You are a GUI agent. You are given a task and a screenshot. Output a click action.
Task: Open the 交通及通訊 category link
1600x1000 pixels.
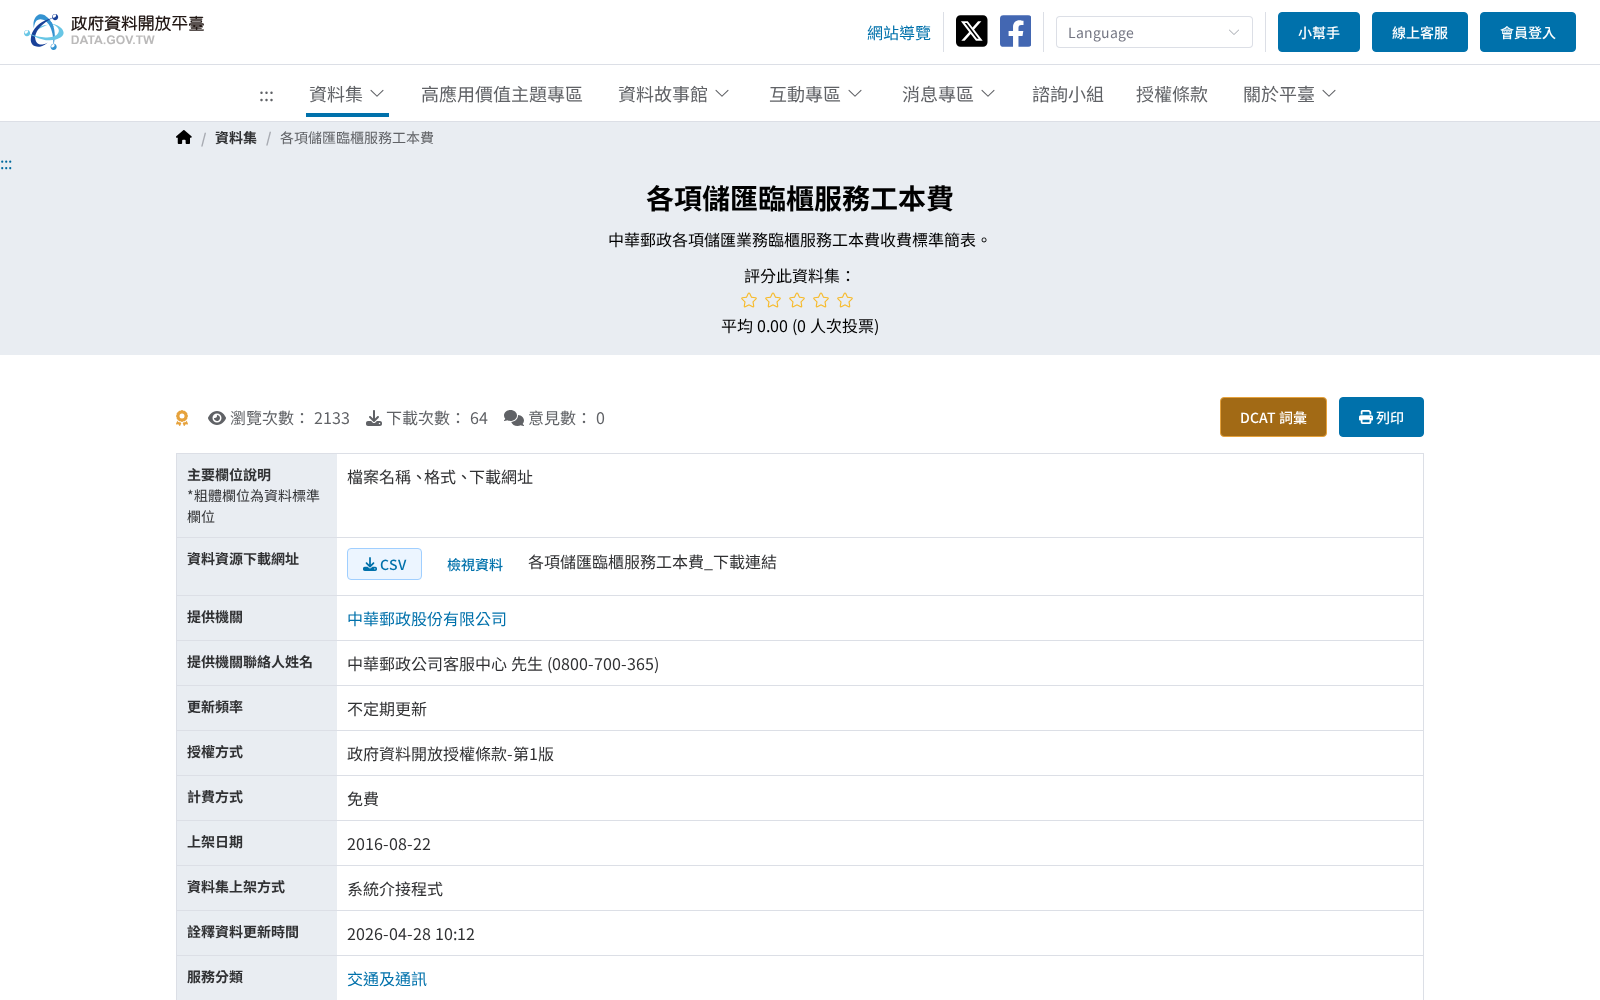tap(387, 979)
